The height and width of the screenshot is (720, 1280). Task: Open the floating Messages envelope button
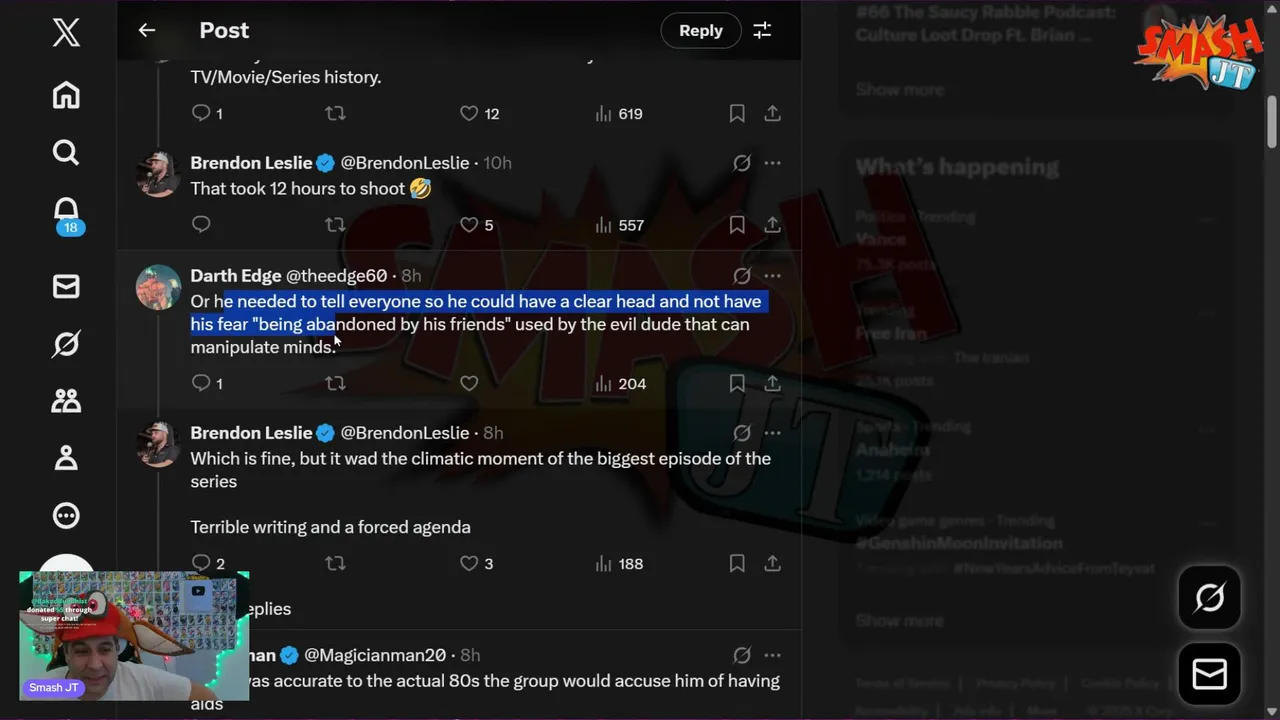coord(1210,674)
